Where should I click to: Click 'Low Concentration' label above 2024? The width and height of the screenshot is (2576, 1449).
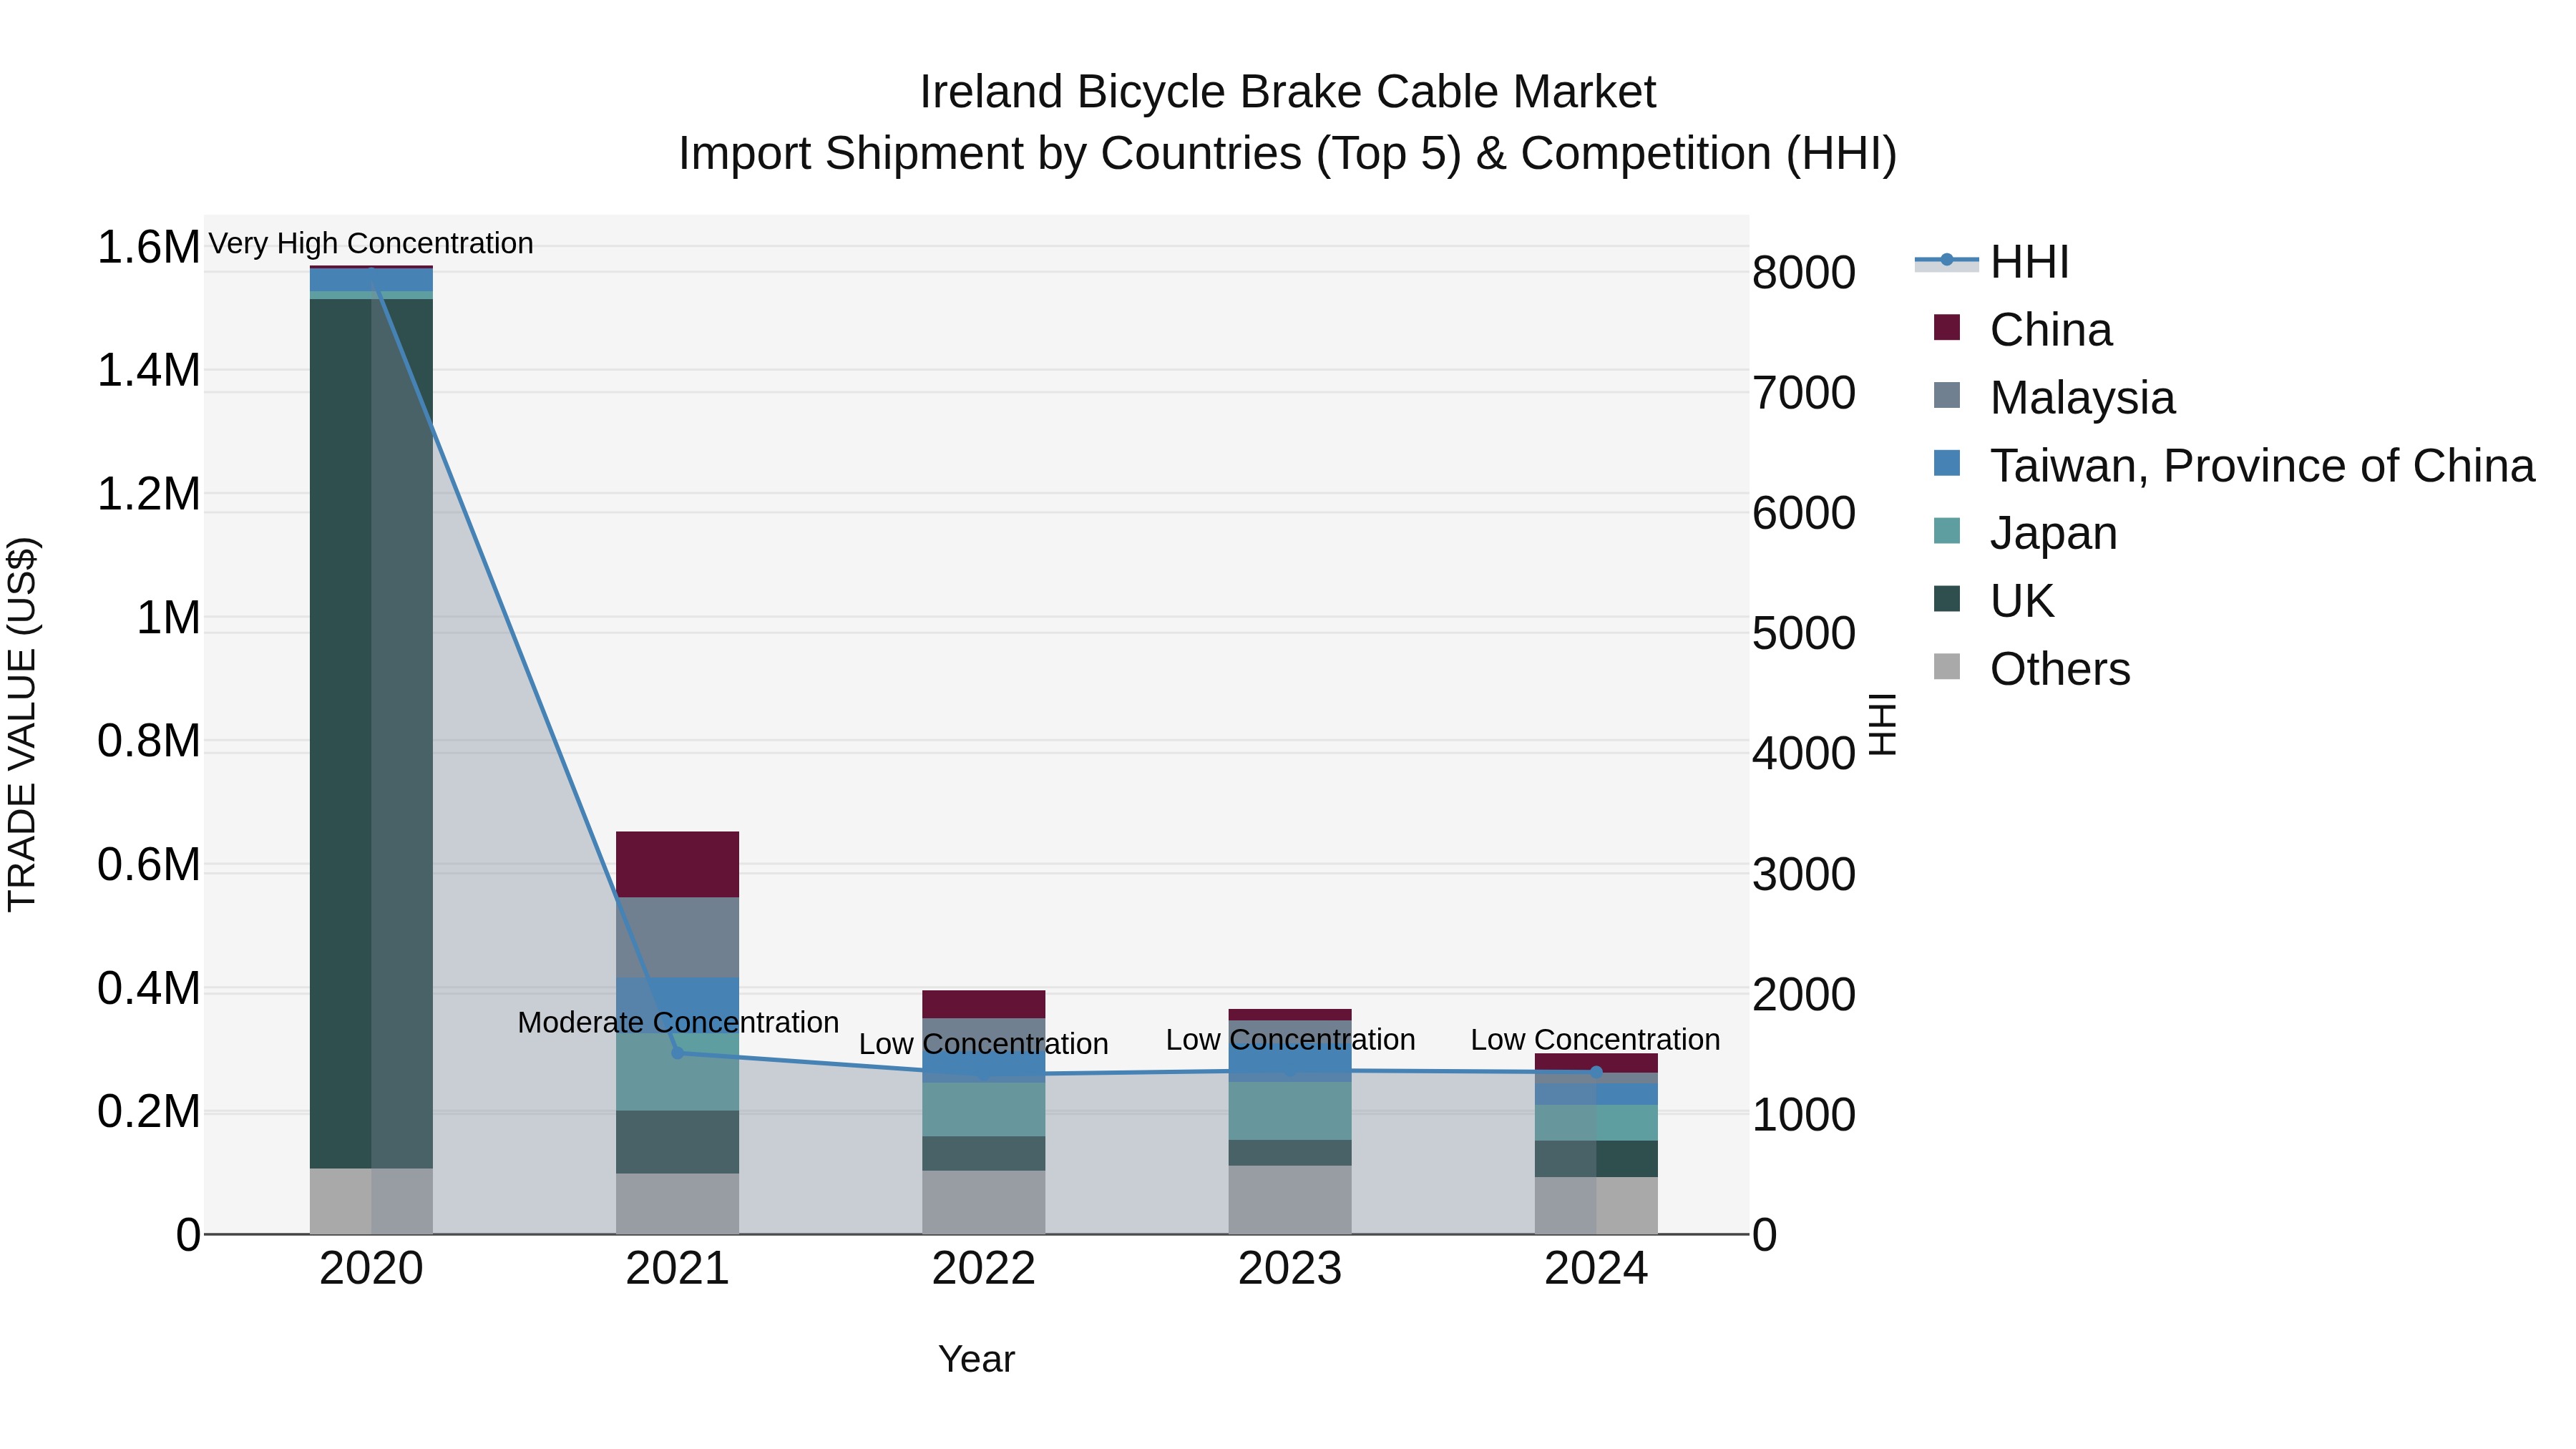tap(1596, 1040)
